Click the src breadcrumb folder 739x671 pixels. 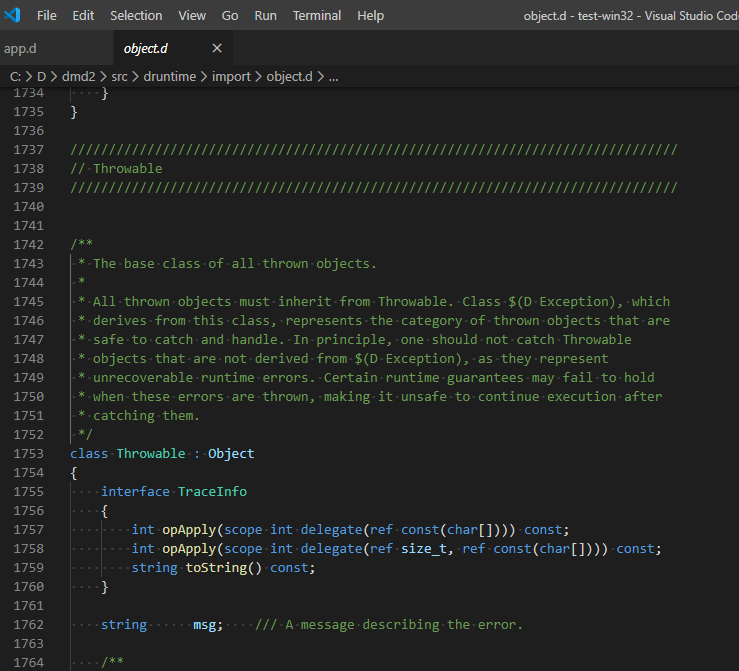pos(119,77)
